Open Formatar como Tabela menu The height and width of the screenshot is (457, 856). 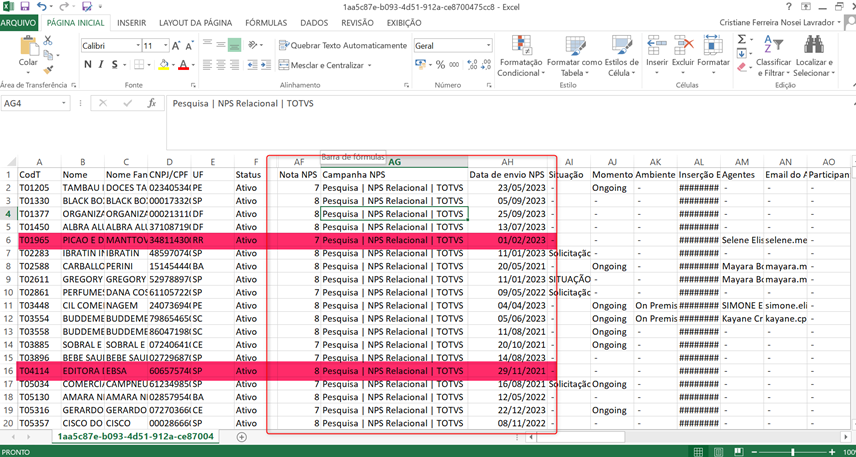[x=574, y=57]
